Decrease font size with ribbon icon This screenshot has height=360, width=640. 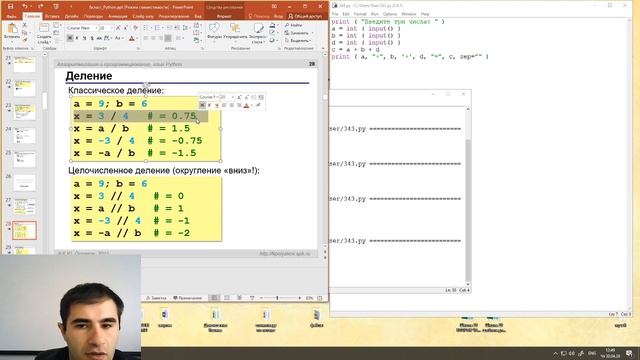(126, 28)
